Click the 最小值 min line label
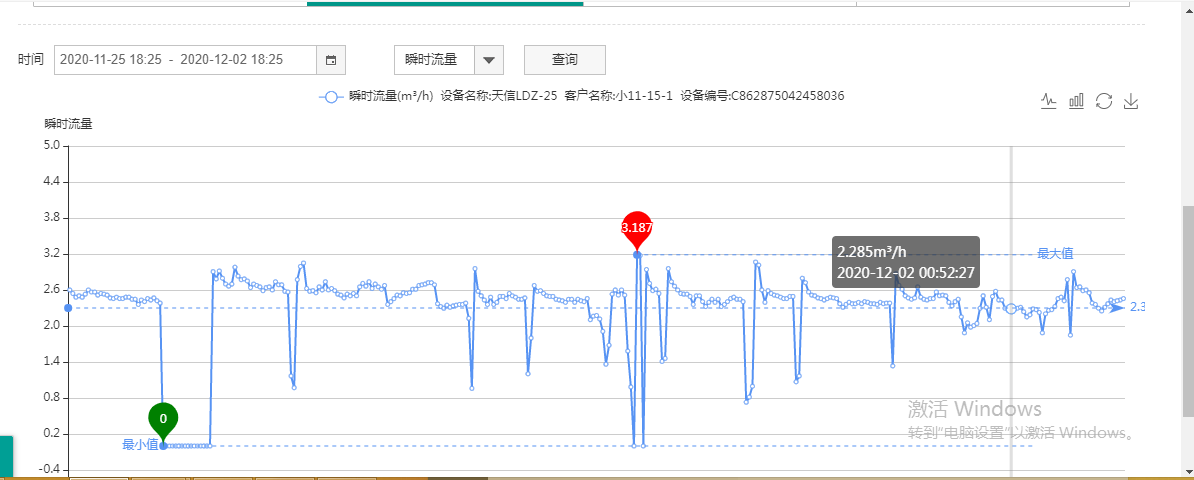The width and height of the screenshot is (1194, 480). click(x=140, y=445)
